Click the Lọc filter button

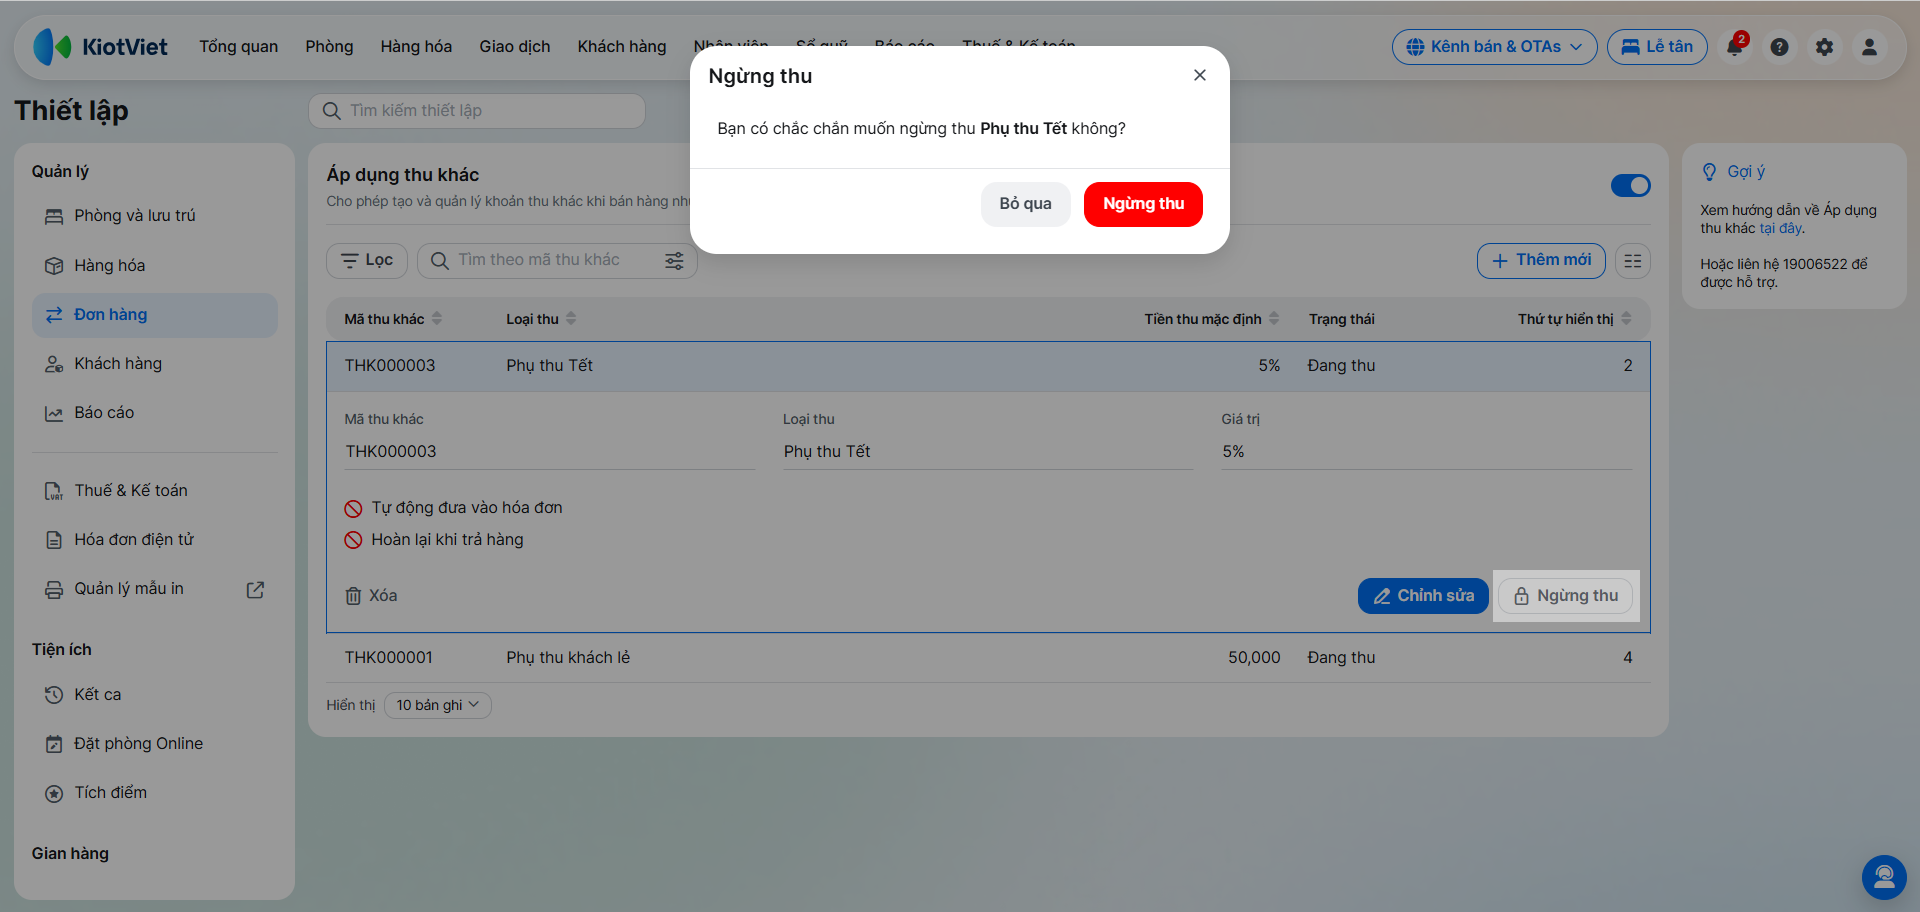pyautogui.click(x=367, y=261)
